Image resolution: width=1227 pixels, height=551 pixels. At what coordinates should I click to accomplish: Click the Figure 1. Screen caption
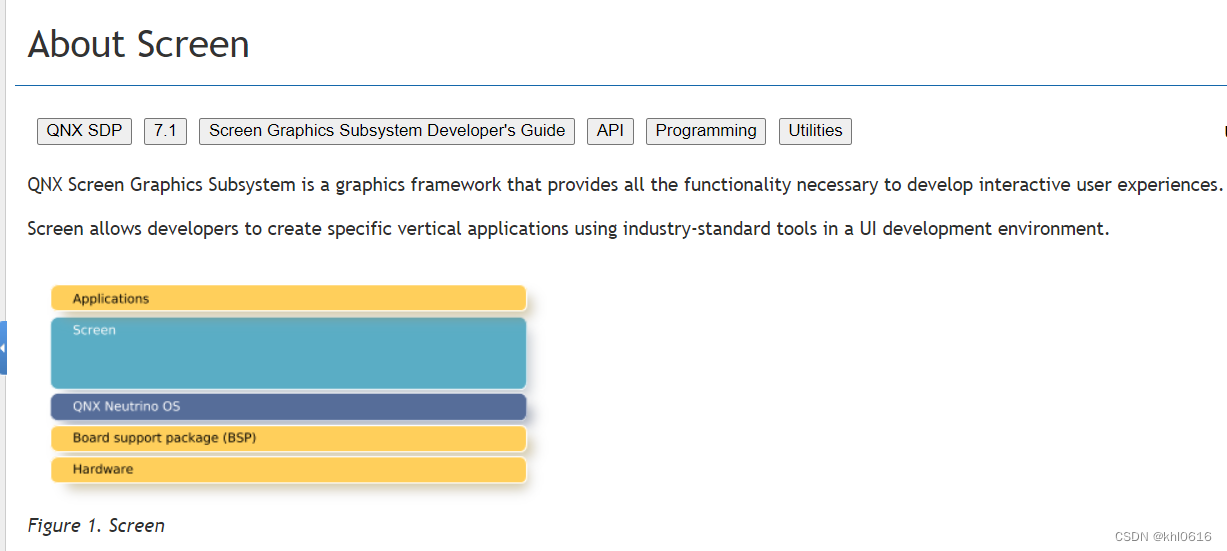click(x=96, y=526)
